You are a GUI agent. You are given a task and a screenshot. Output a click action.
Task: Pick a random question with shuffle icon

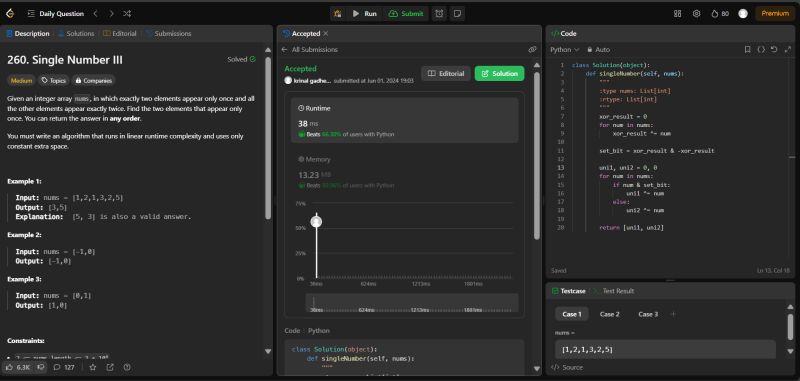tap(128, 14)
